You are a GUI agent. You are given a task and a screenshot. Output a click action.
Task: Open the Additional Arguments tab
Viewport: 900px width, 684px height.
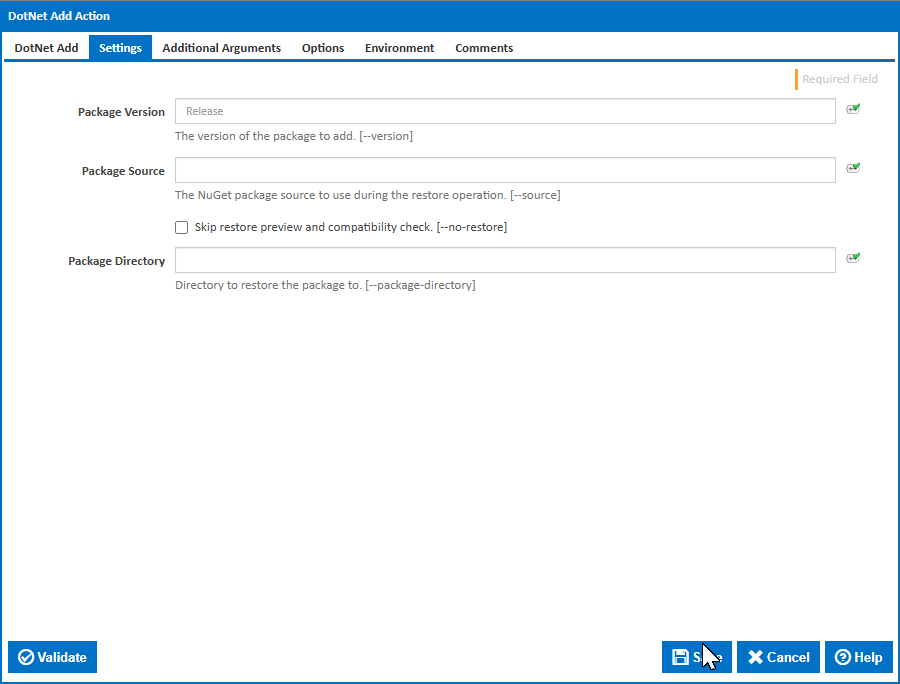(x=221, y=47)
